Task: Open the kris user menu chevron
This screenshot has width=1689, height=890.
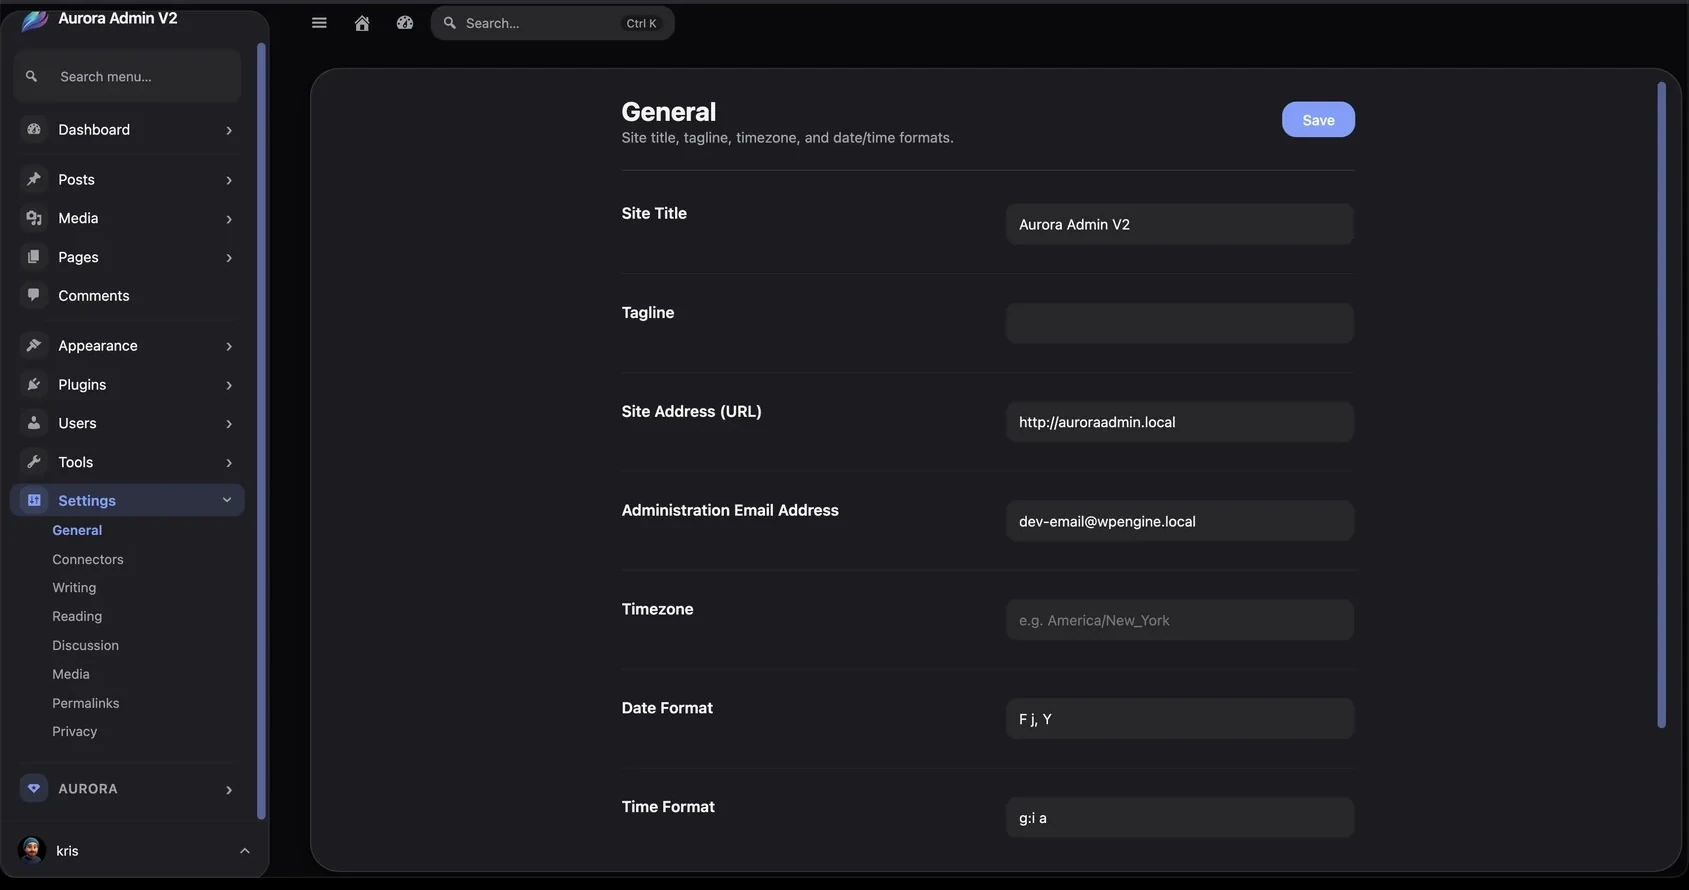Action: [245, 851]
